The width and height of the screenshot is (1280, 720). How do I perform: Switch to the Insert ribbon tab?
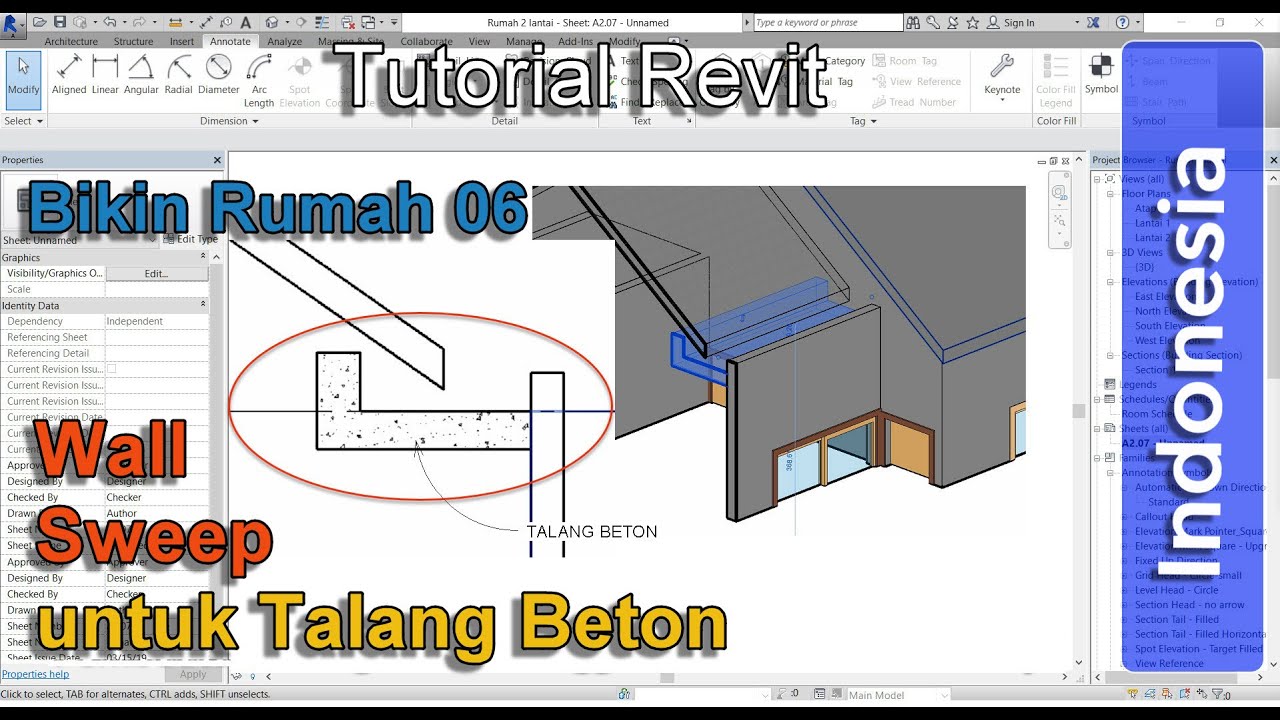tap(182, 41)
